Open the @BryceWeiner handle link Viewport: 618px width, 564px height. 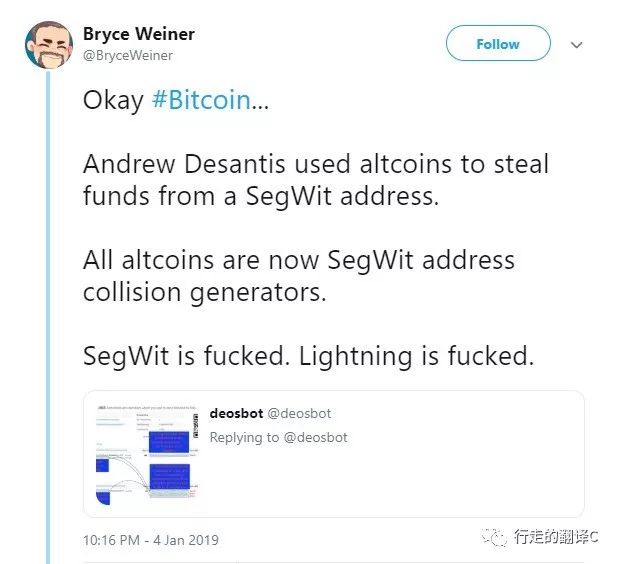128,56
